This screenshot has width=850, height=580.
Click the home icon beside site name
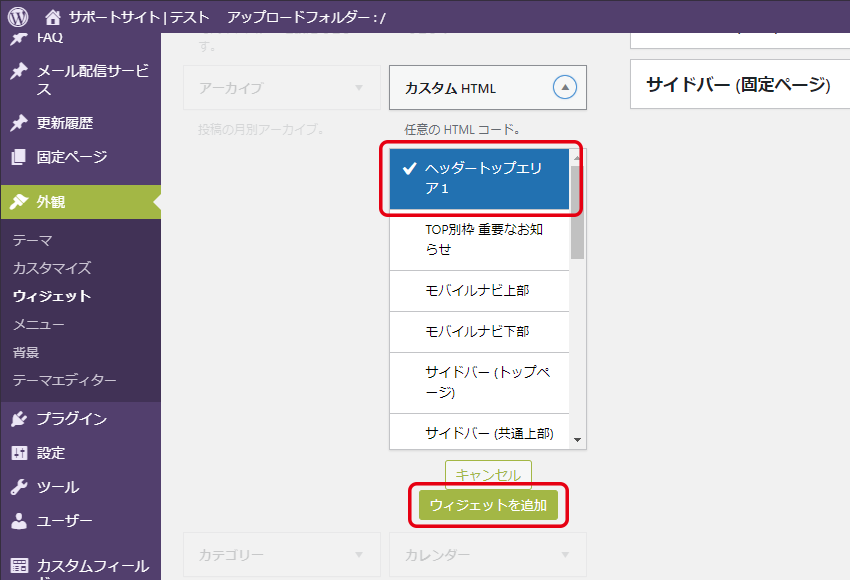point(52,18)
